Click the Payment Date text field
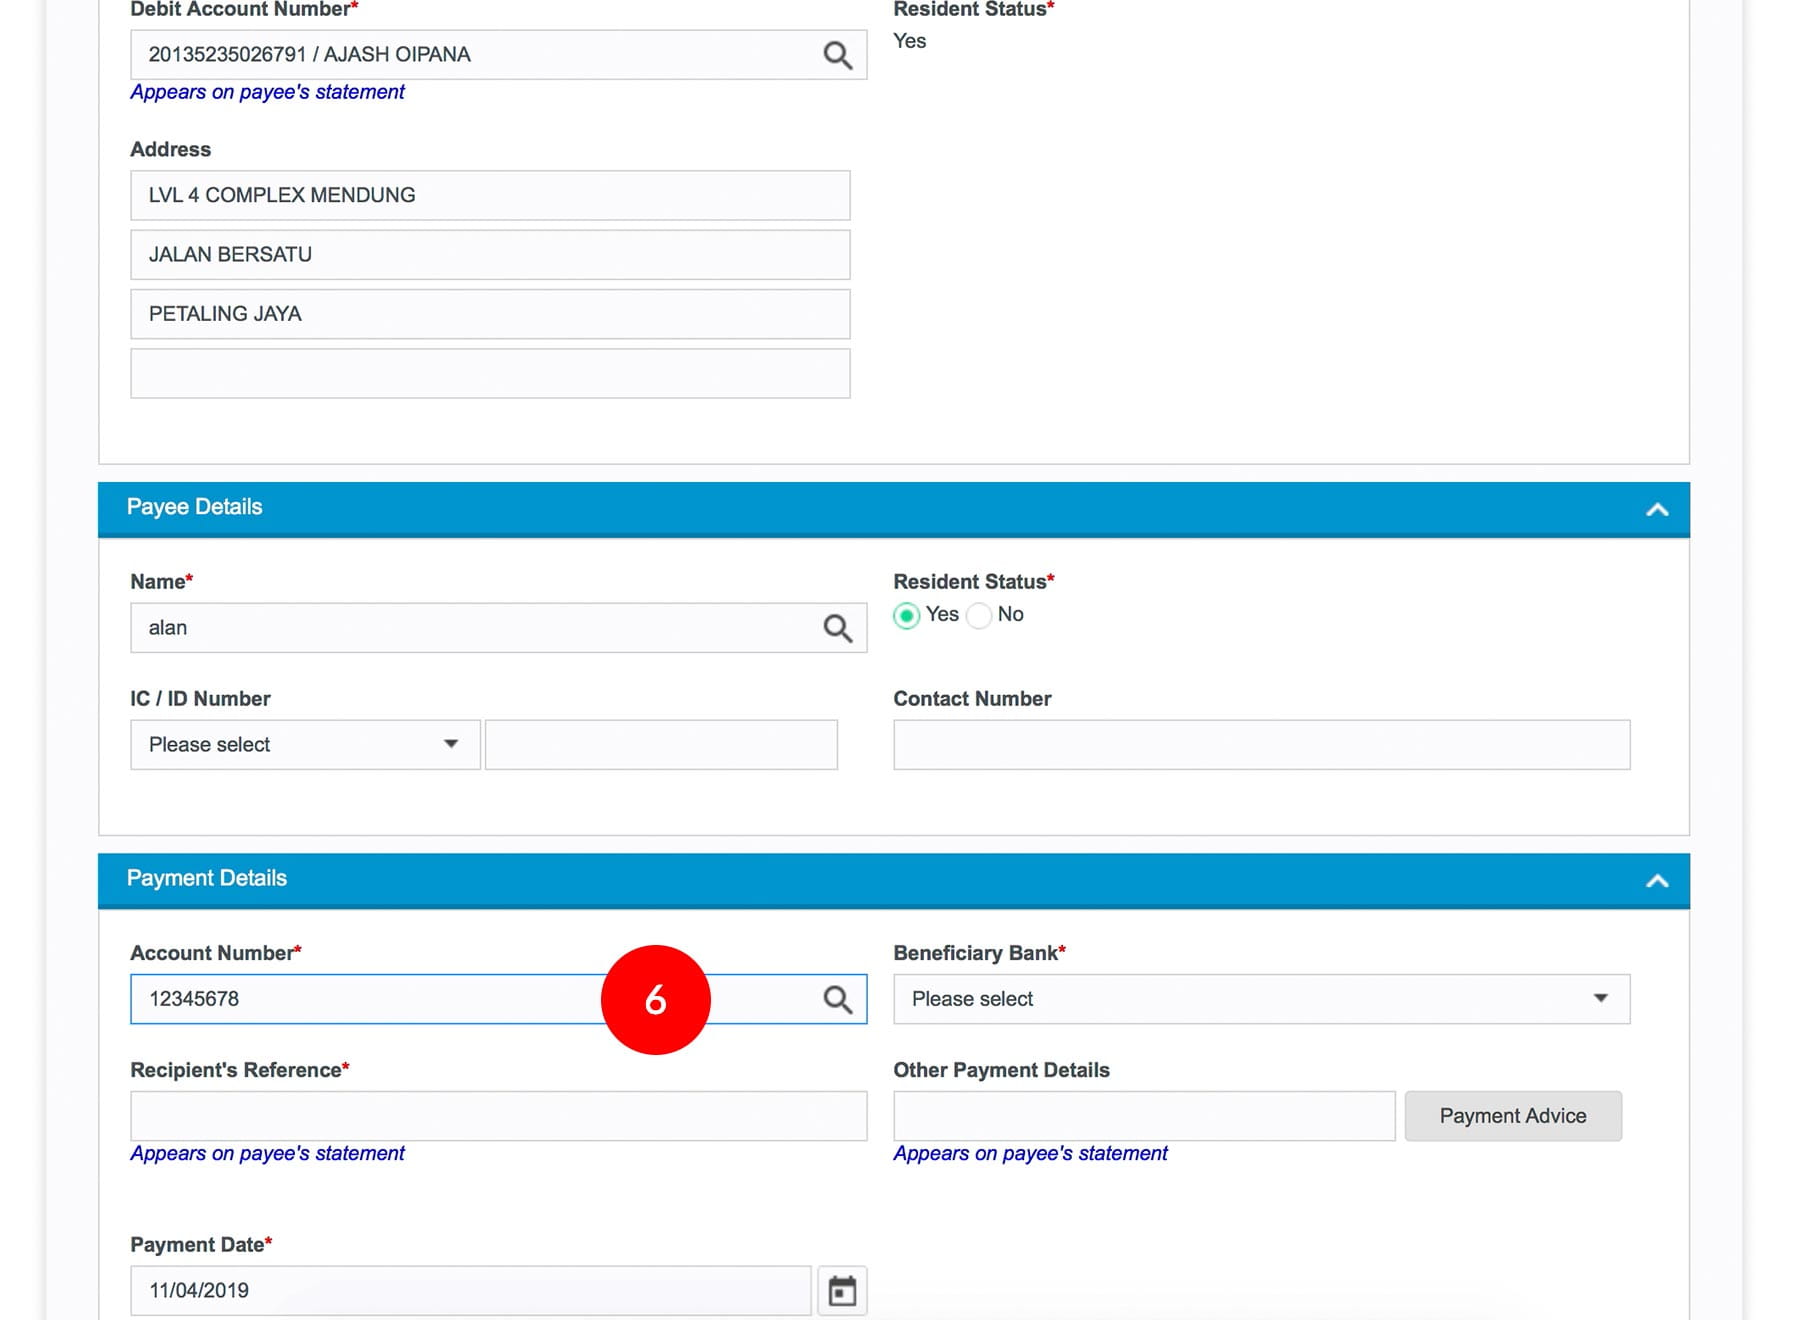The image size is (1800, 1320). pos(470,1291)
